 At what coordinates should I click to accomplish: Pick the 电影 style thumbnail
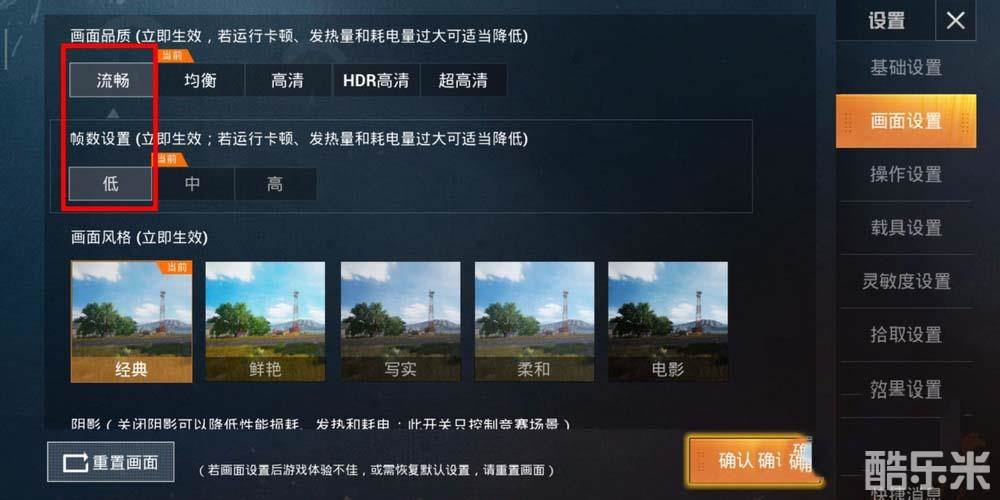pos(668,321)
